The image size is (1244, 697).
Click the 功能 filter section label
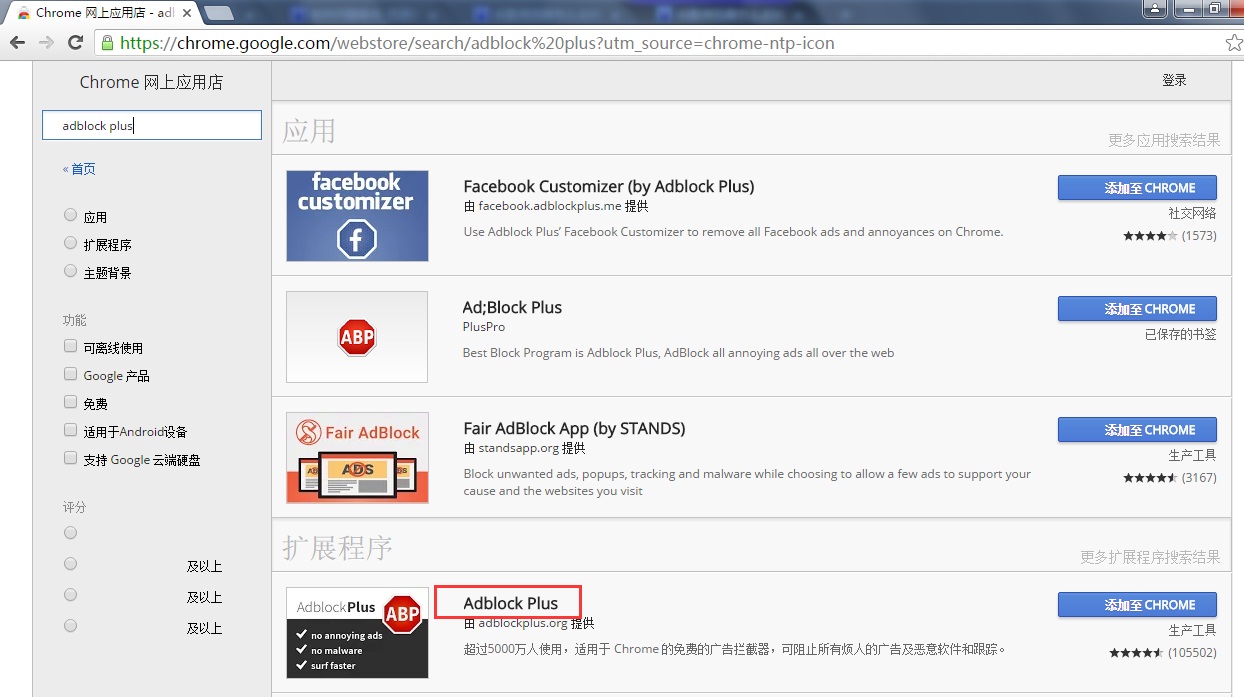click(x=74, y=320)
